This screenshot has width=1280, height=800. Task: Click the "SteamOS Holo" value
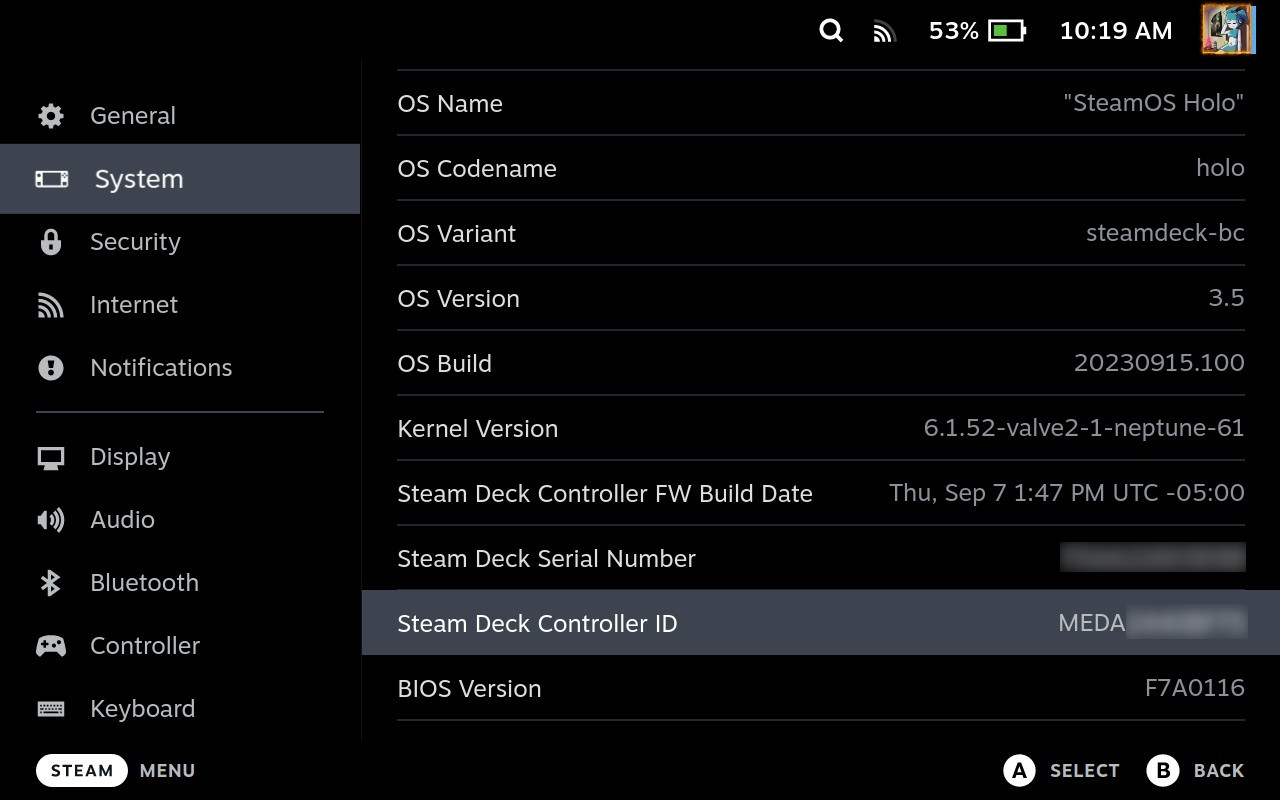pyautogui.click(x=1154, y=103)
